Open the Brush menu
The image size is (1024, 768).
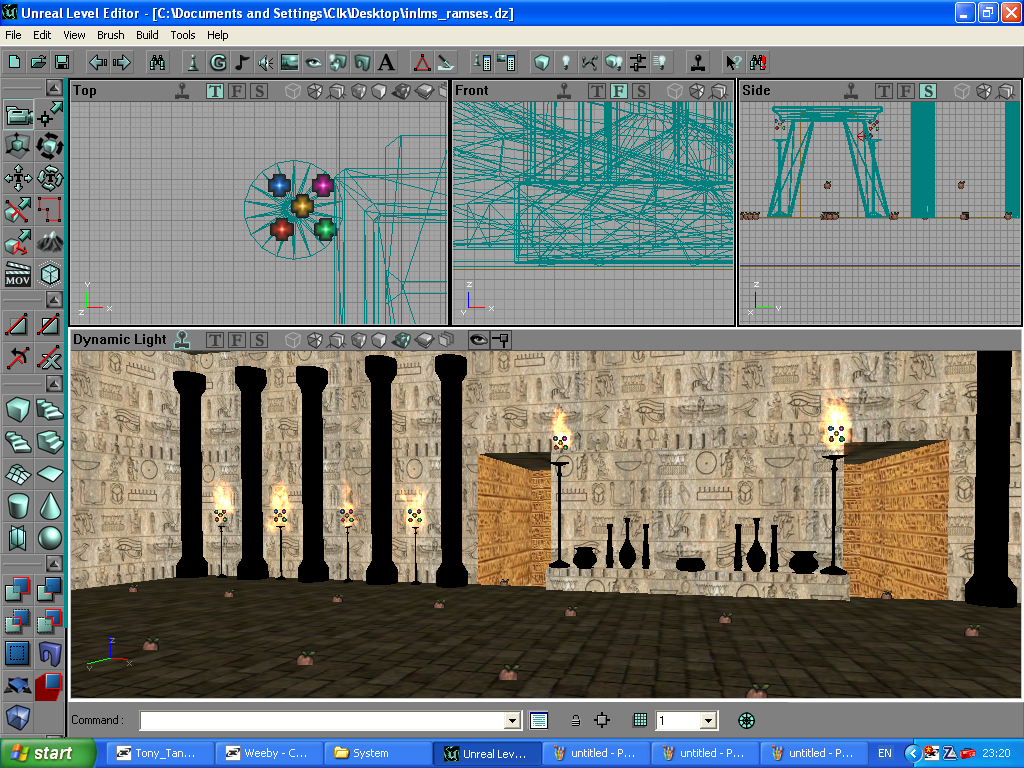coord(111,35)
